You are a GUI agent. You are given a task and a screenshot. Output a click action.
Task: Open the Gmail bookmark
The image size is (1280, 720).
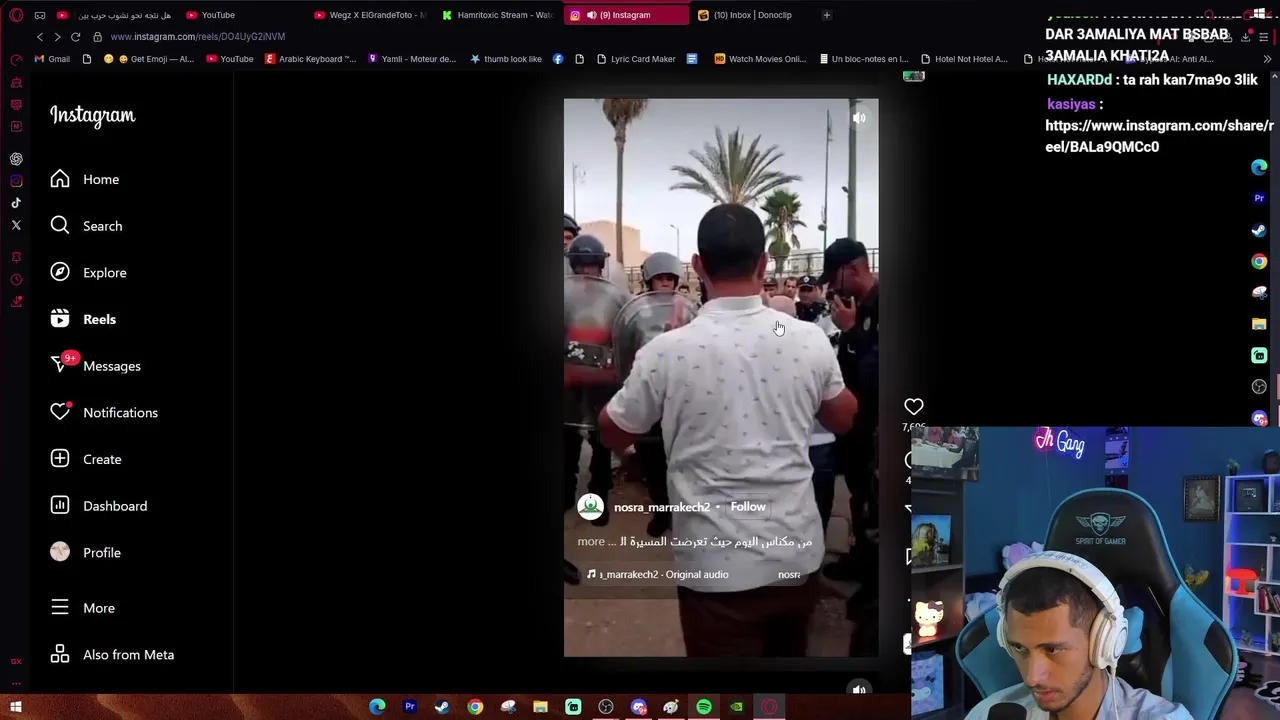coord(52,59)
